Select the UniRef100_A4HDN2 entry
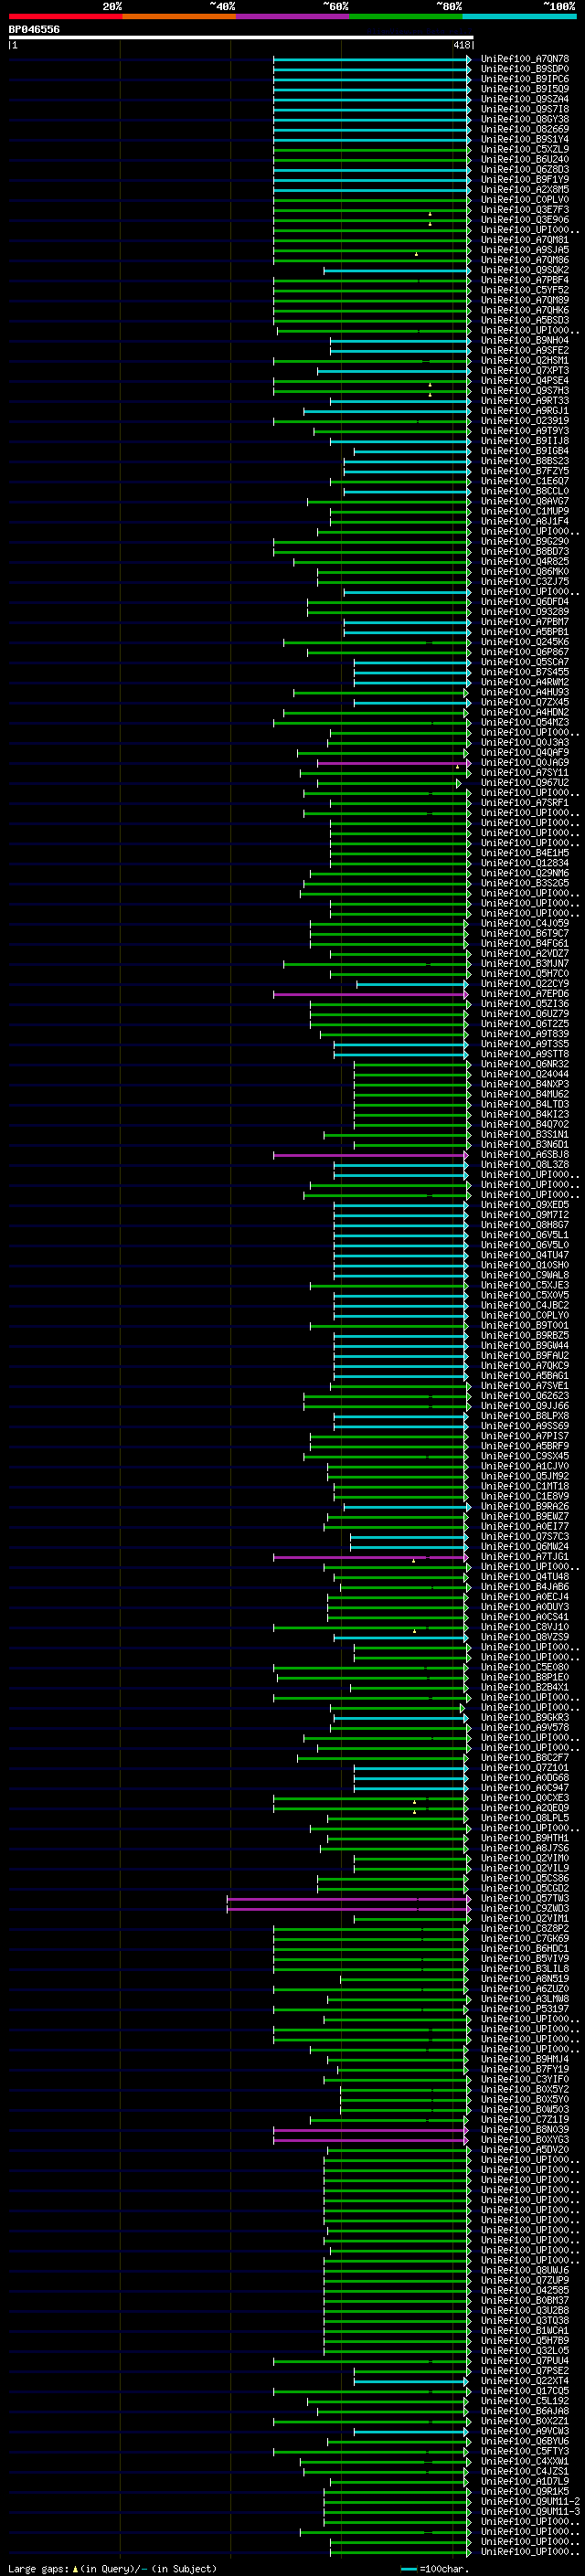The image size is (585, 2576). tap(525, 713)
